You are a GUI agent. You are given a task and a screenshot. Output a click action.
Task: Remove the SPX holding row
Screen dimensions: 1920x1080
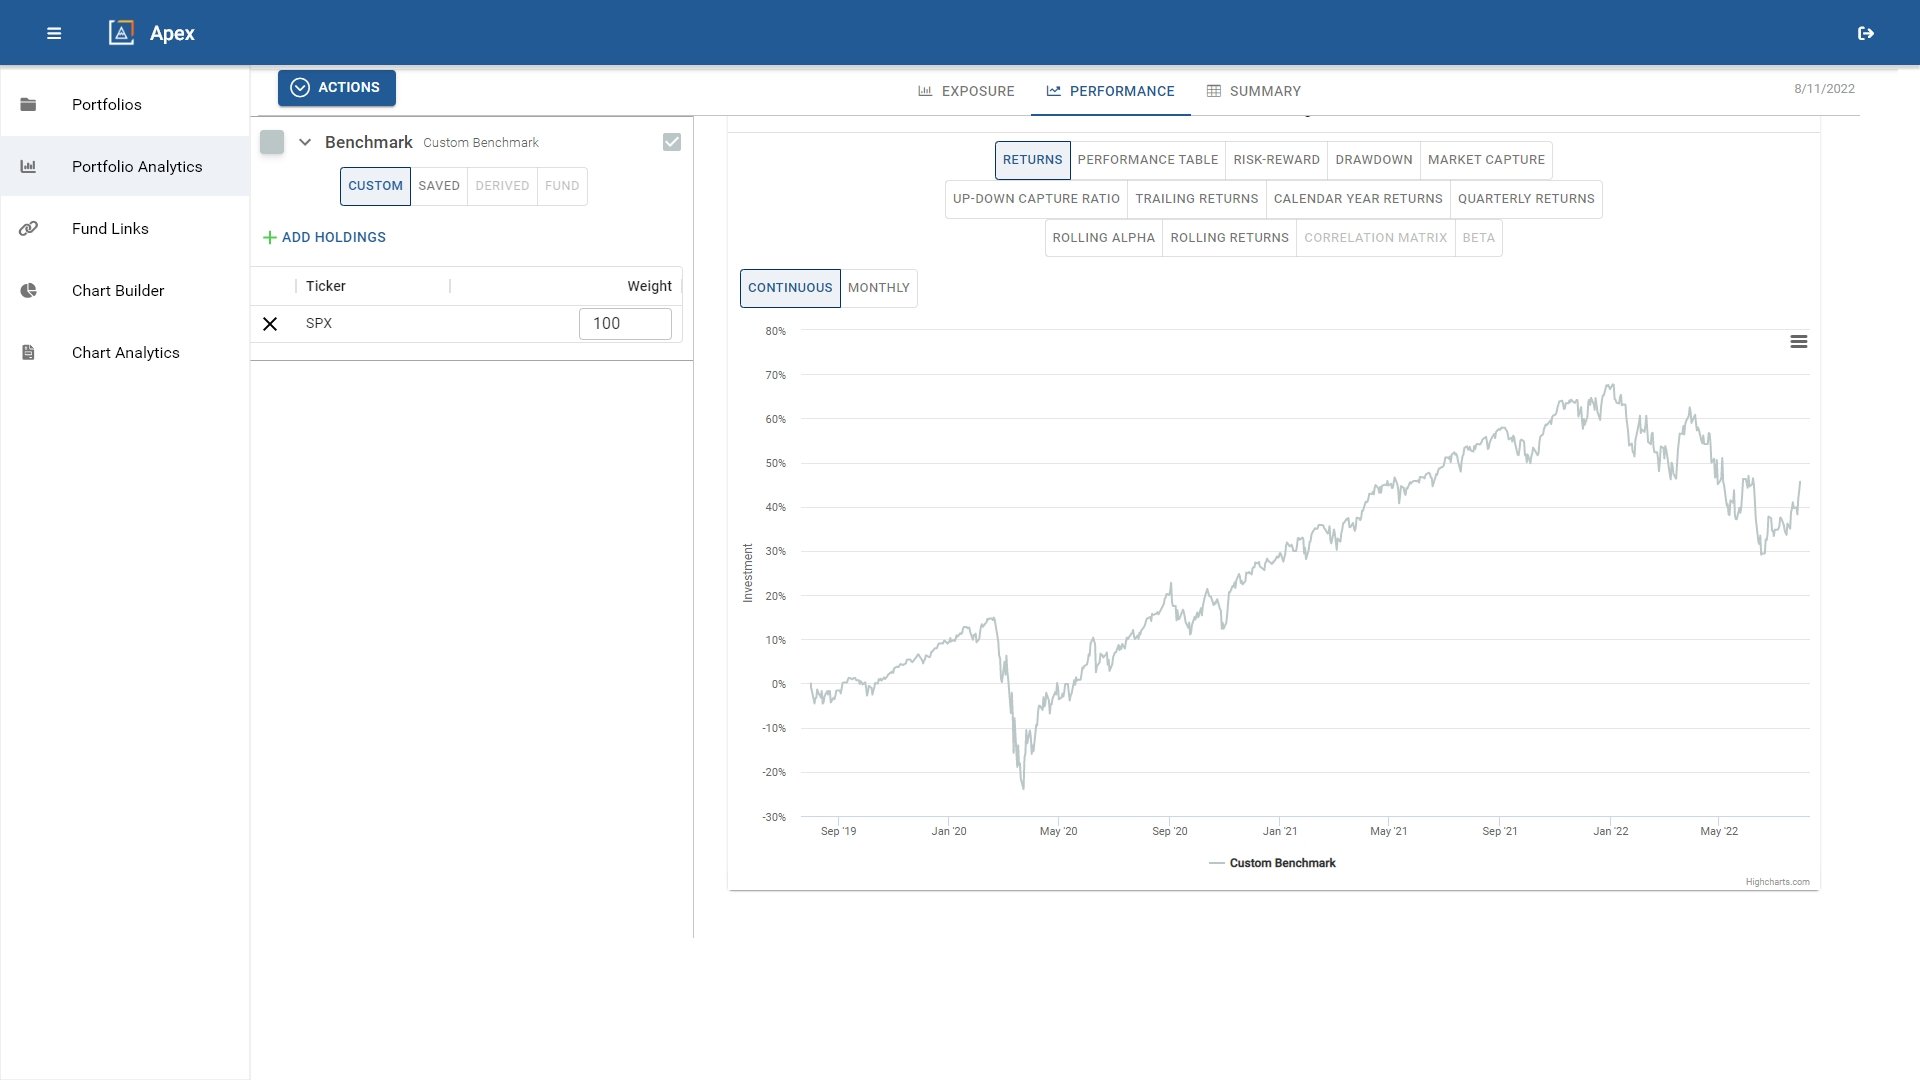(x=270, y=324)
